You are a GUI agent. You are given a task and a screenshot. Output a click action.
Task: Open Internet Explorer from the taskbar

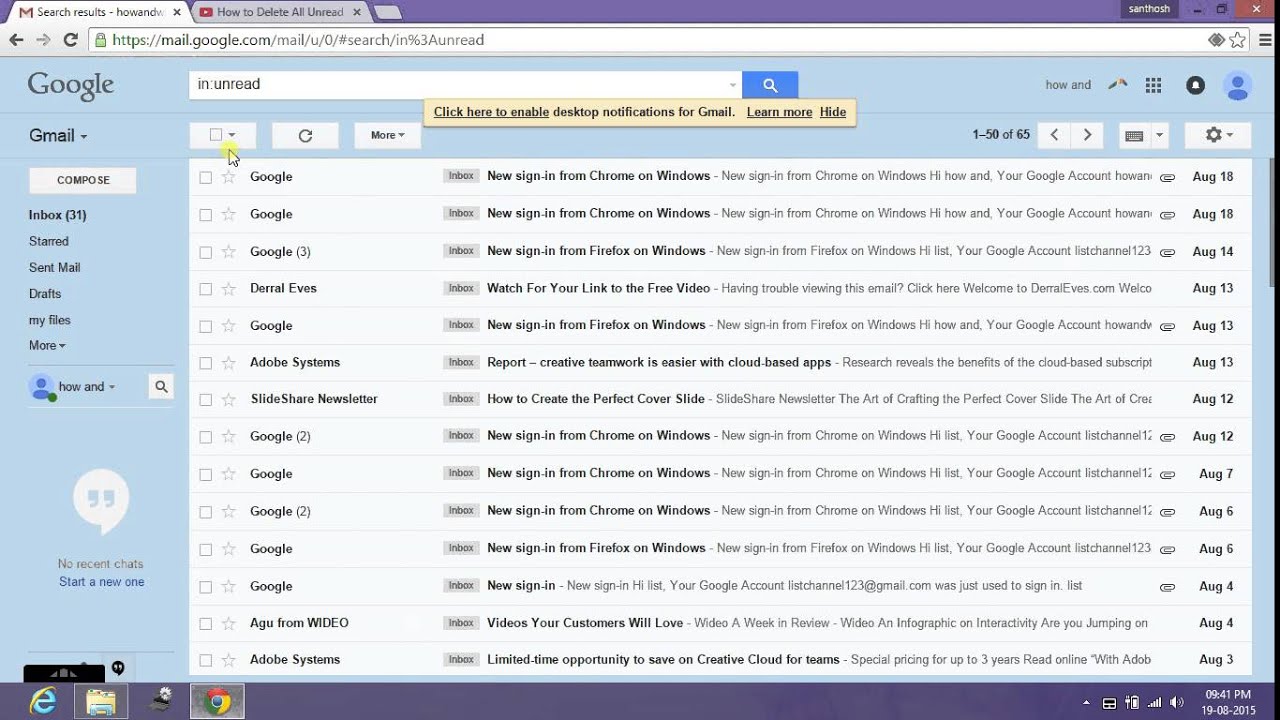point(43,702)
